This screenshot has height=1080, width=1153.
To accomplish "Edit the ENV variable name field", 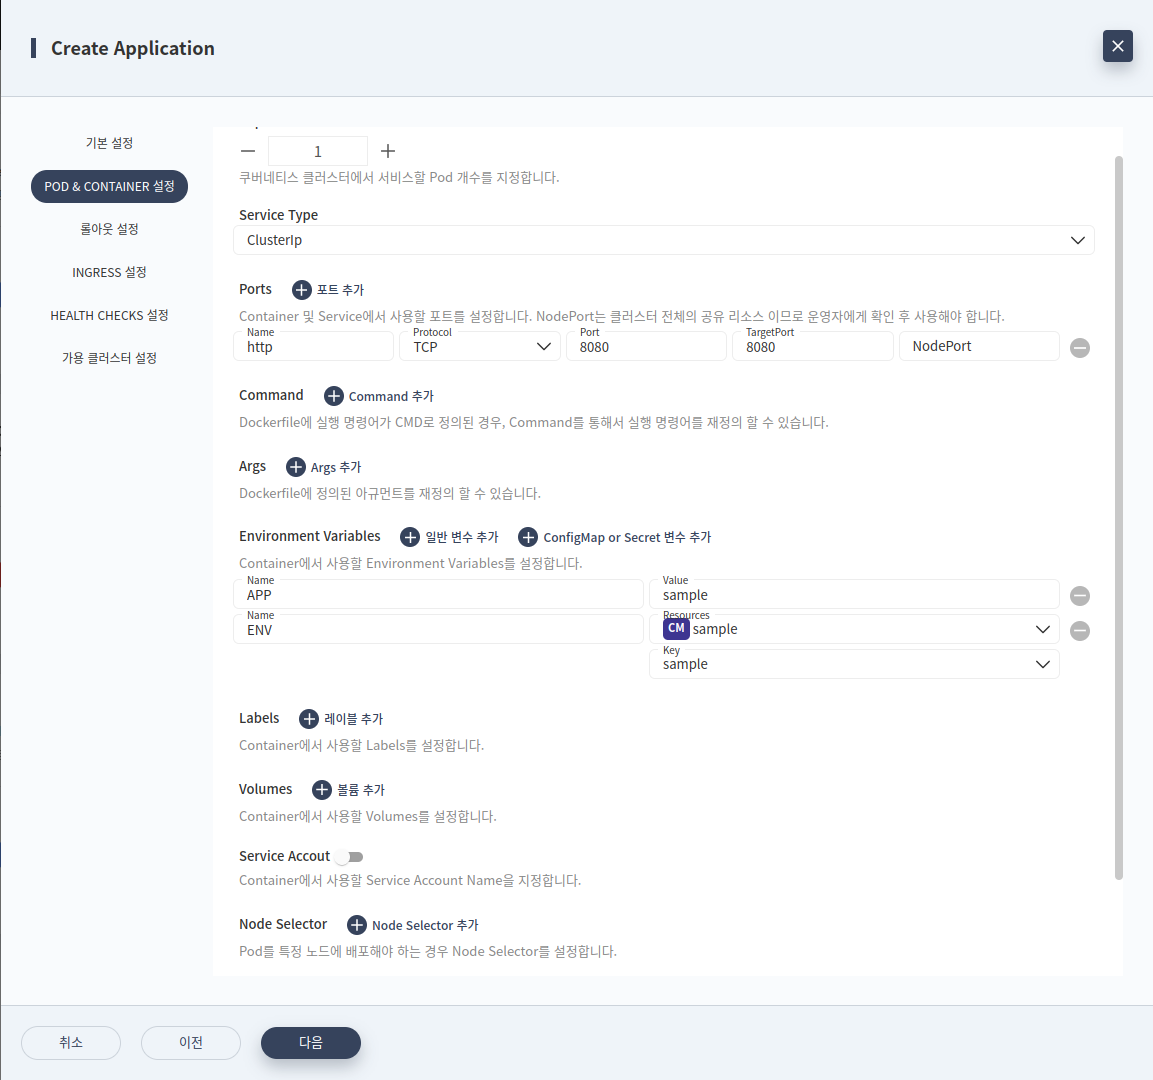I will click(x=438, y=629).
